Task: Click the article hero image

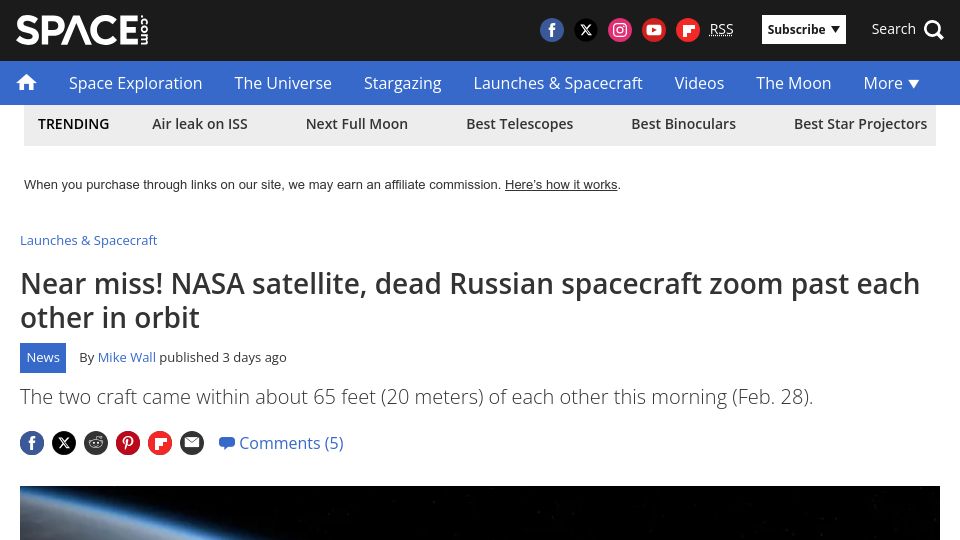Action: click(x=479, y=513)
